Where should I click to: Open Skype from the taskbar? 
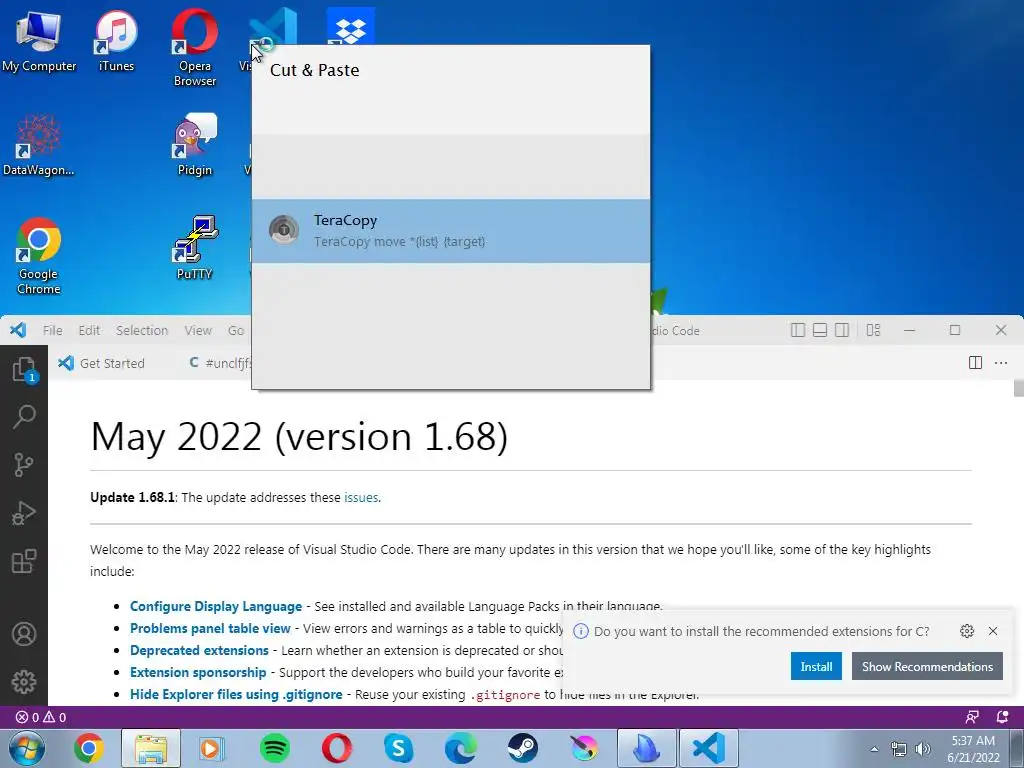click(398, 748)
